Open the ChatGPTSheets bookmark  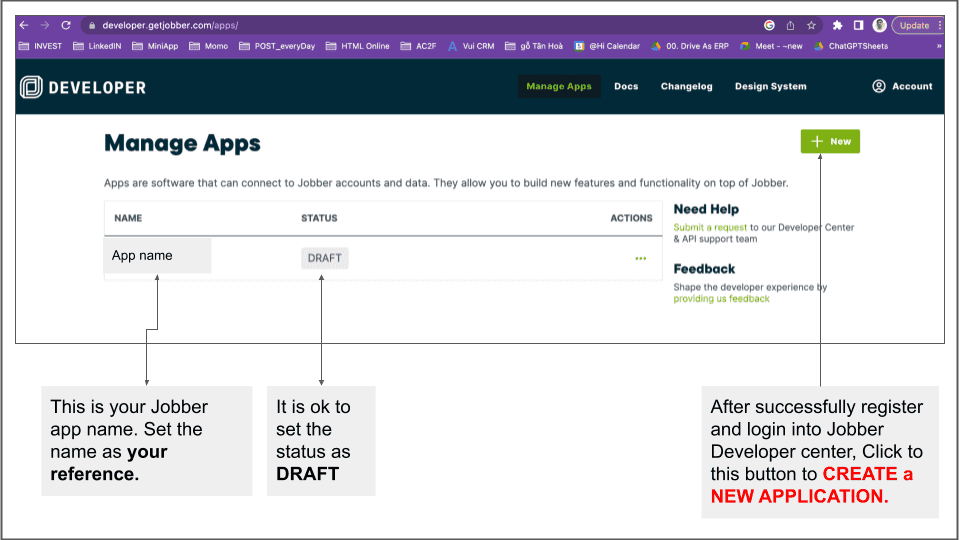pyautogui.click(x=850, y=46)
